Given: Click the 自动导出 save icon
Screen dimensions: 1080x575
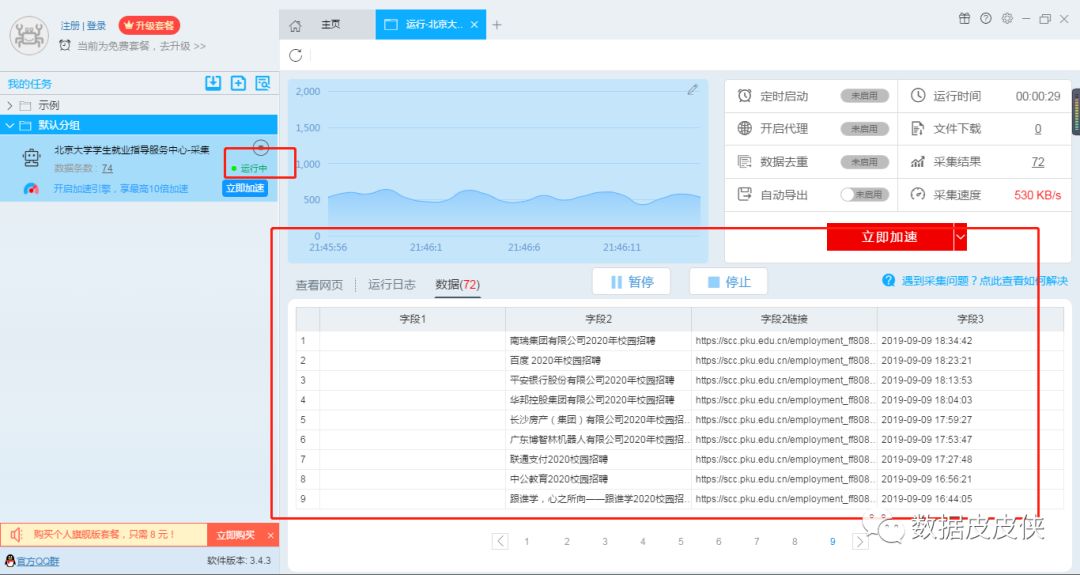Looking at the screenshot, I should [x=745, y=194].
